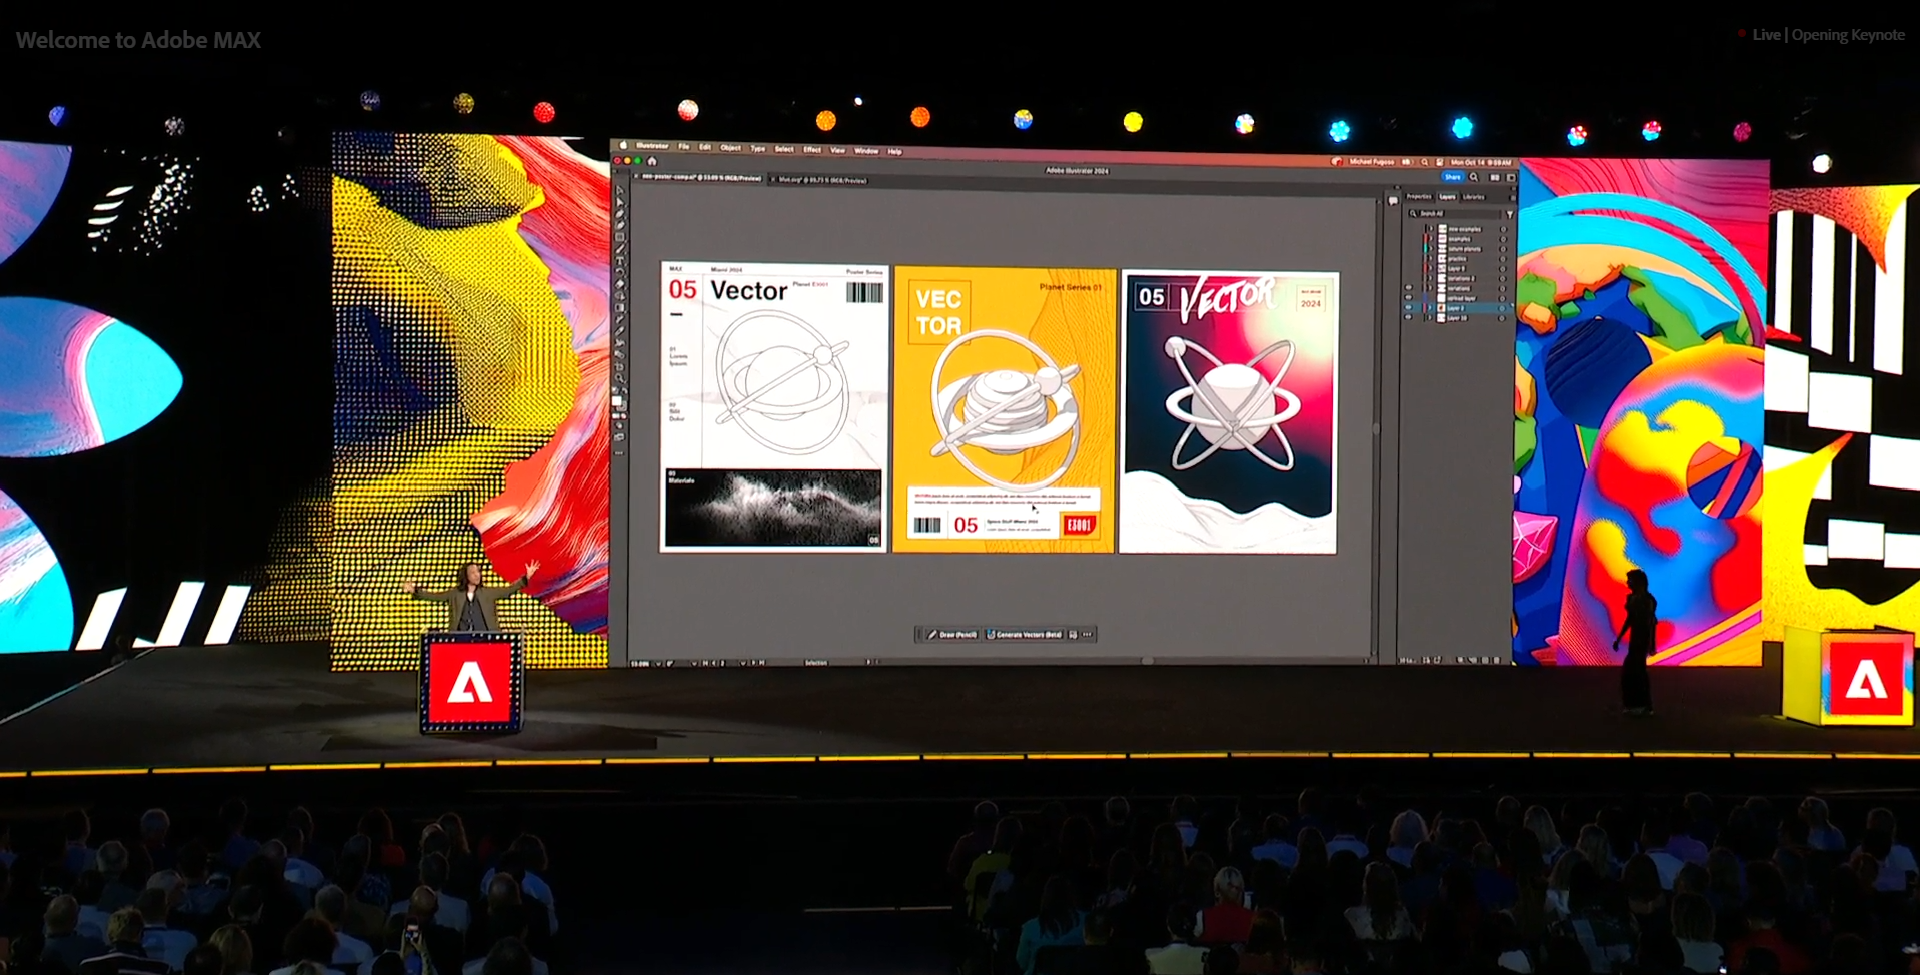Image resolution: width=1920 pixels, height=975 pixels.
Task: Switch to the Properties panel tab
Action: pos(1418,197)
